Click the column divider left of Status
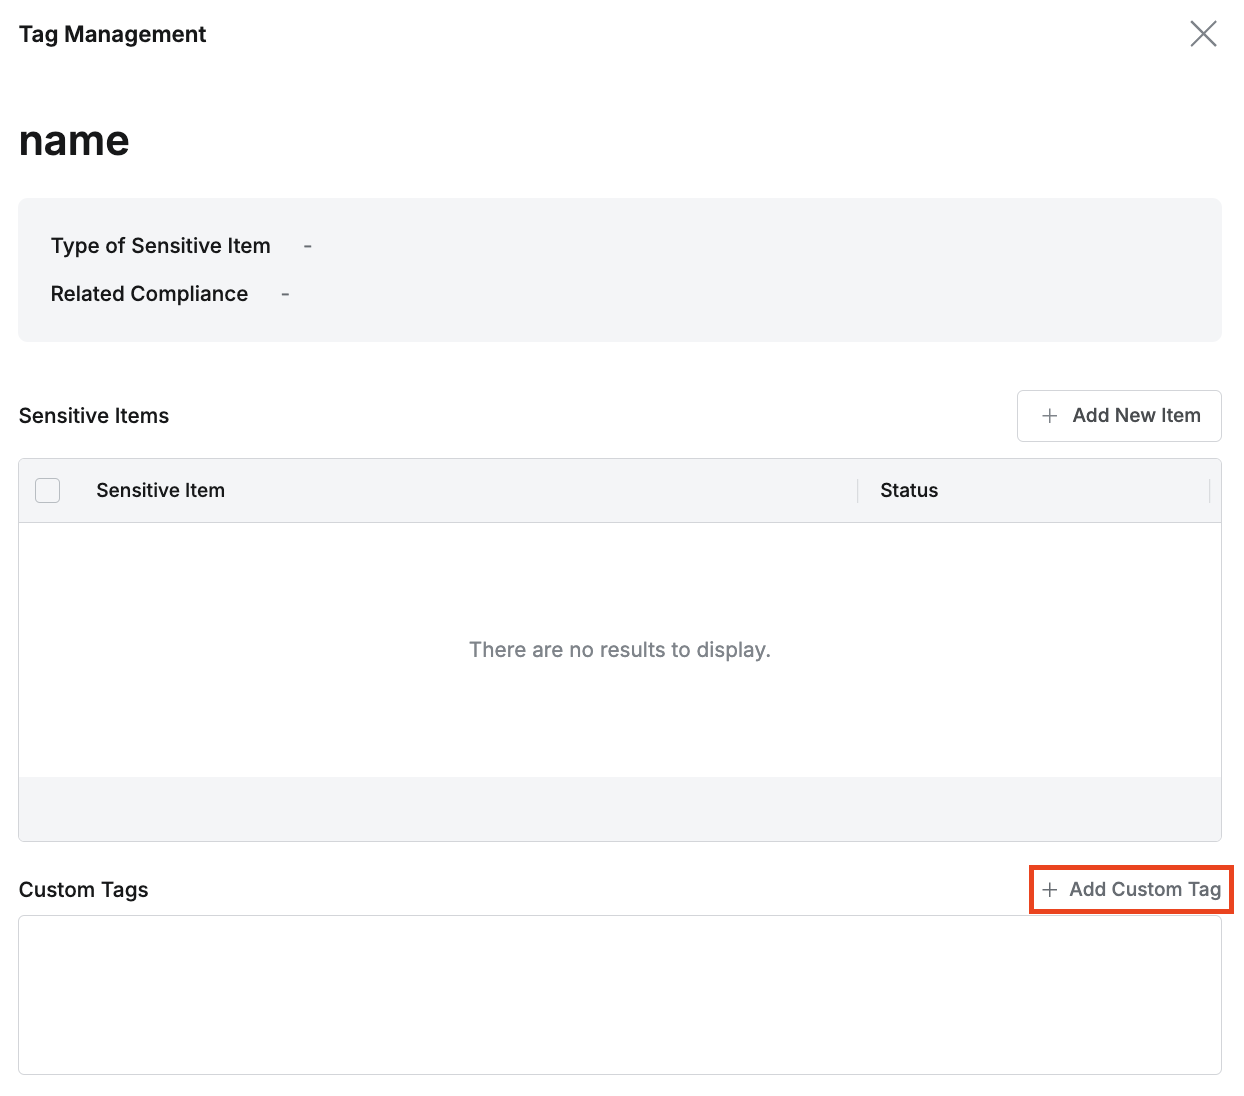 (858, 490)
